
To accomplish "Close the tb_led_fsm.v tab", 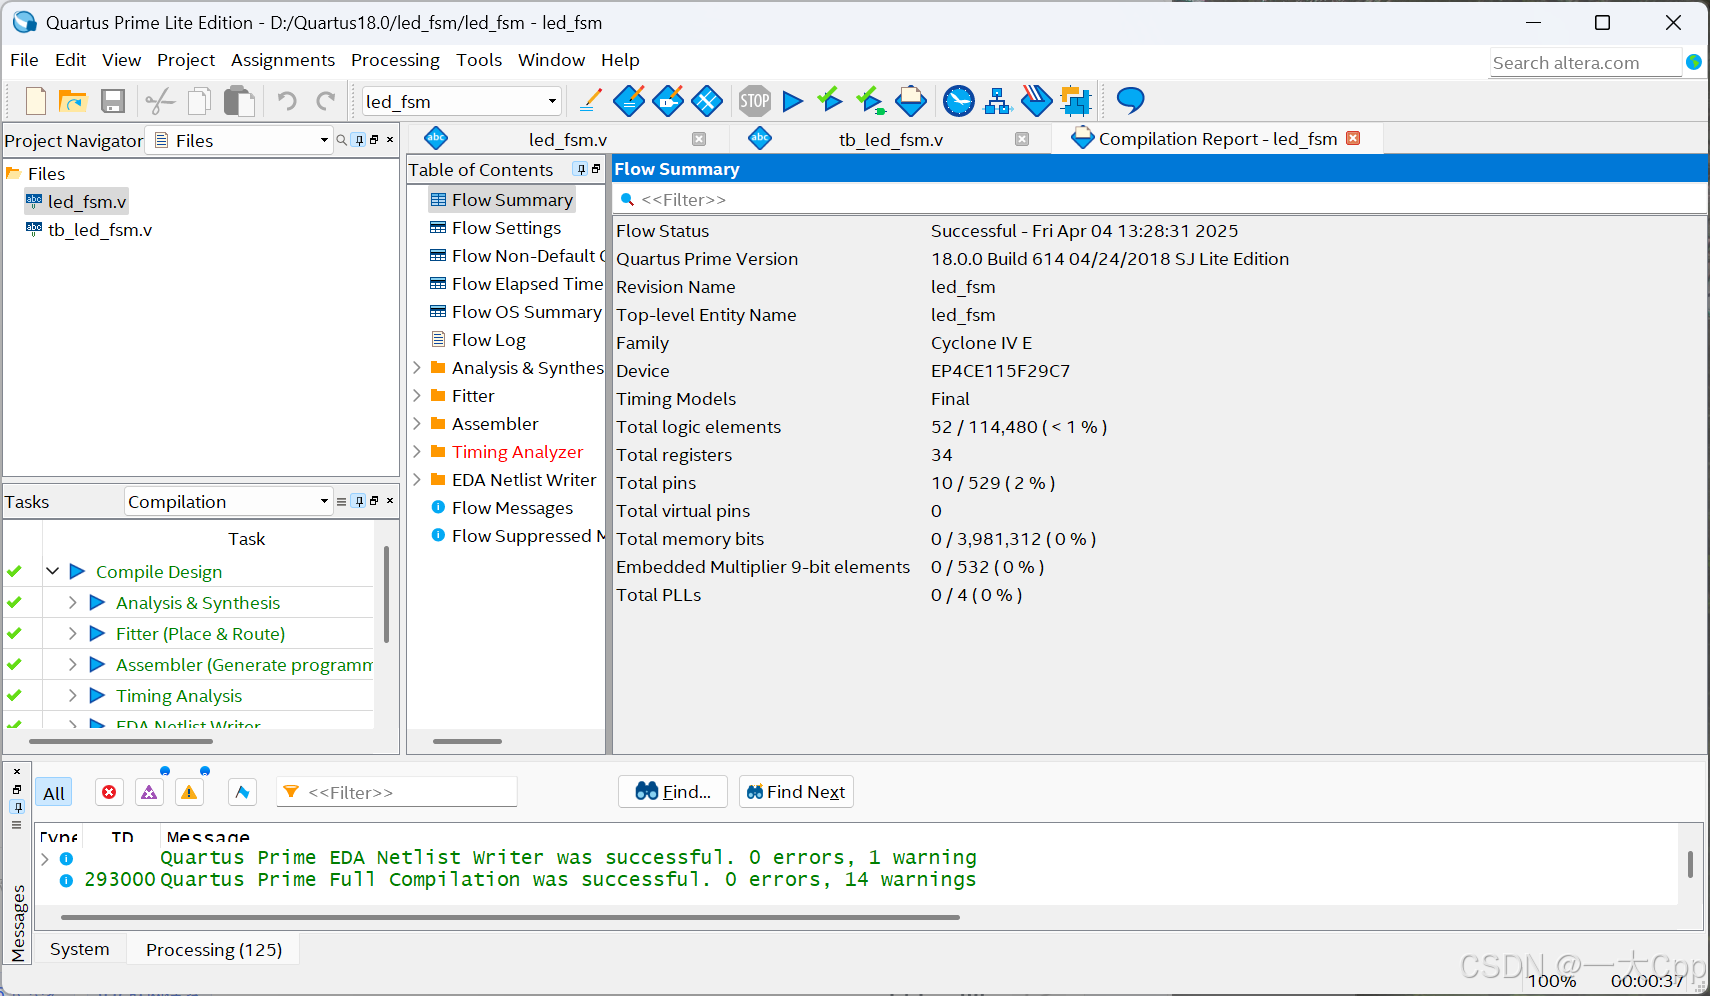I will (x=1022, y=139).
